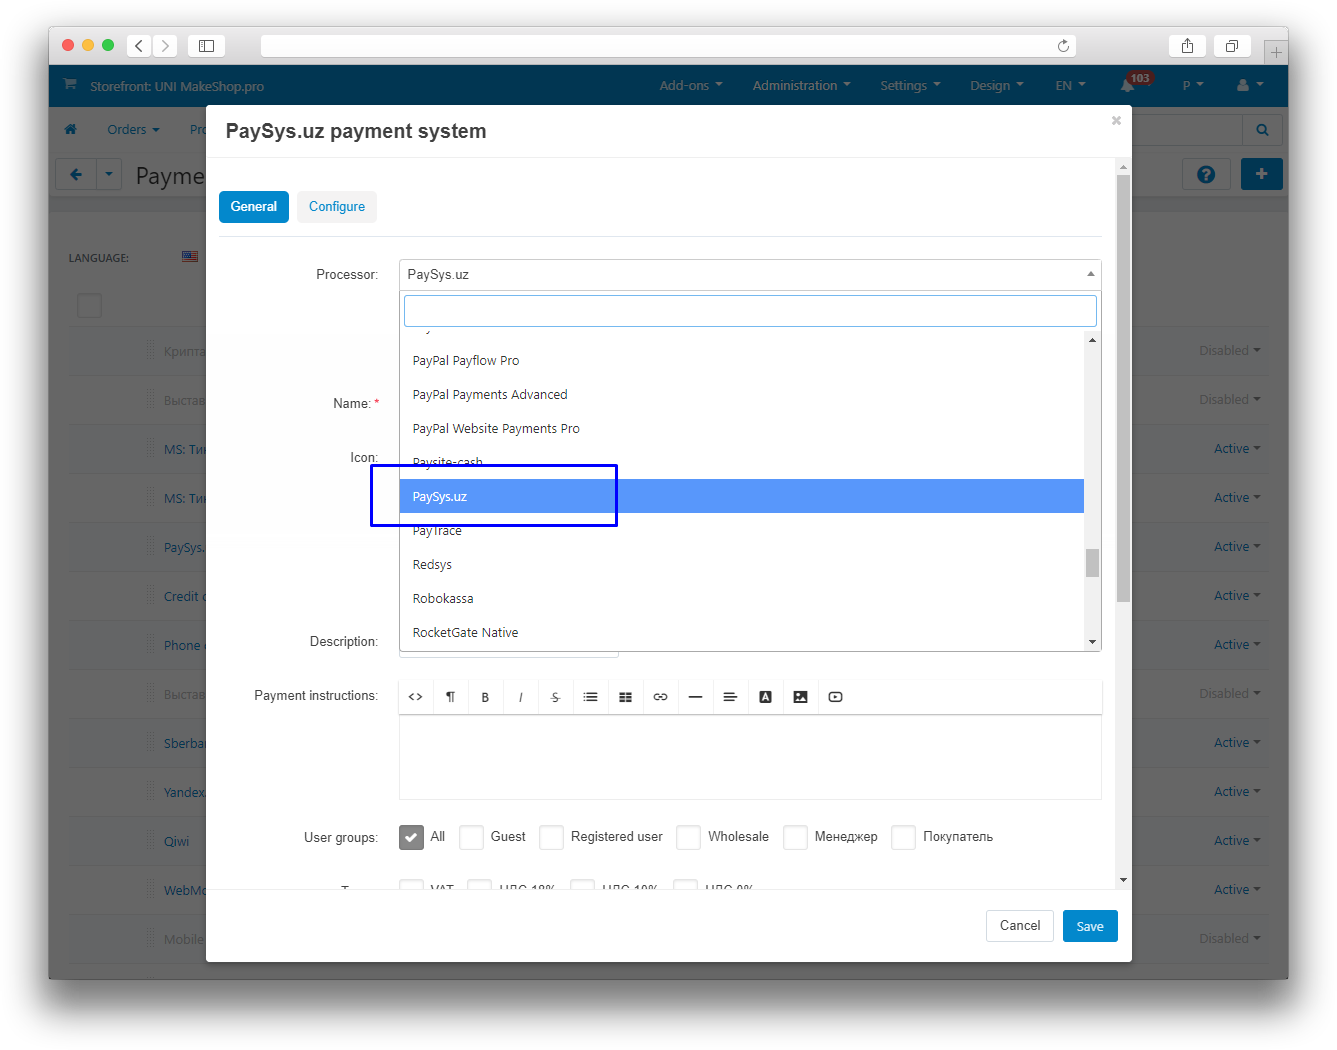The height and width of the screenshot is (1050, 1337).
Task: Insert a table via editor toolbar
Action: point(625,697)
